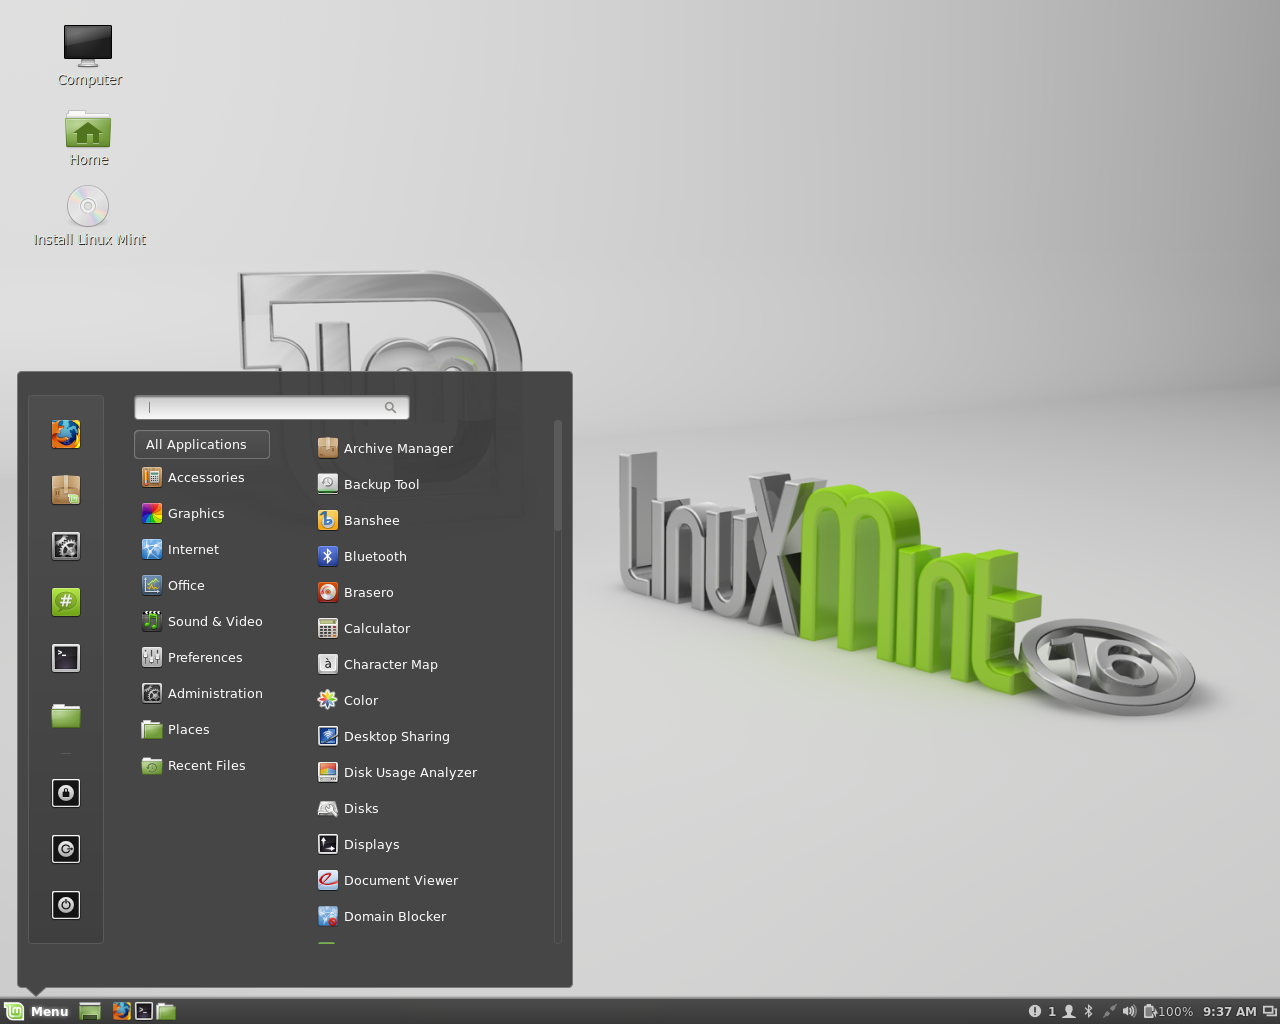
Task: Open the Administration category
Action: coord(214,694)
